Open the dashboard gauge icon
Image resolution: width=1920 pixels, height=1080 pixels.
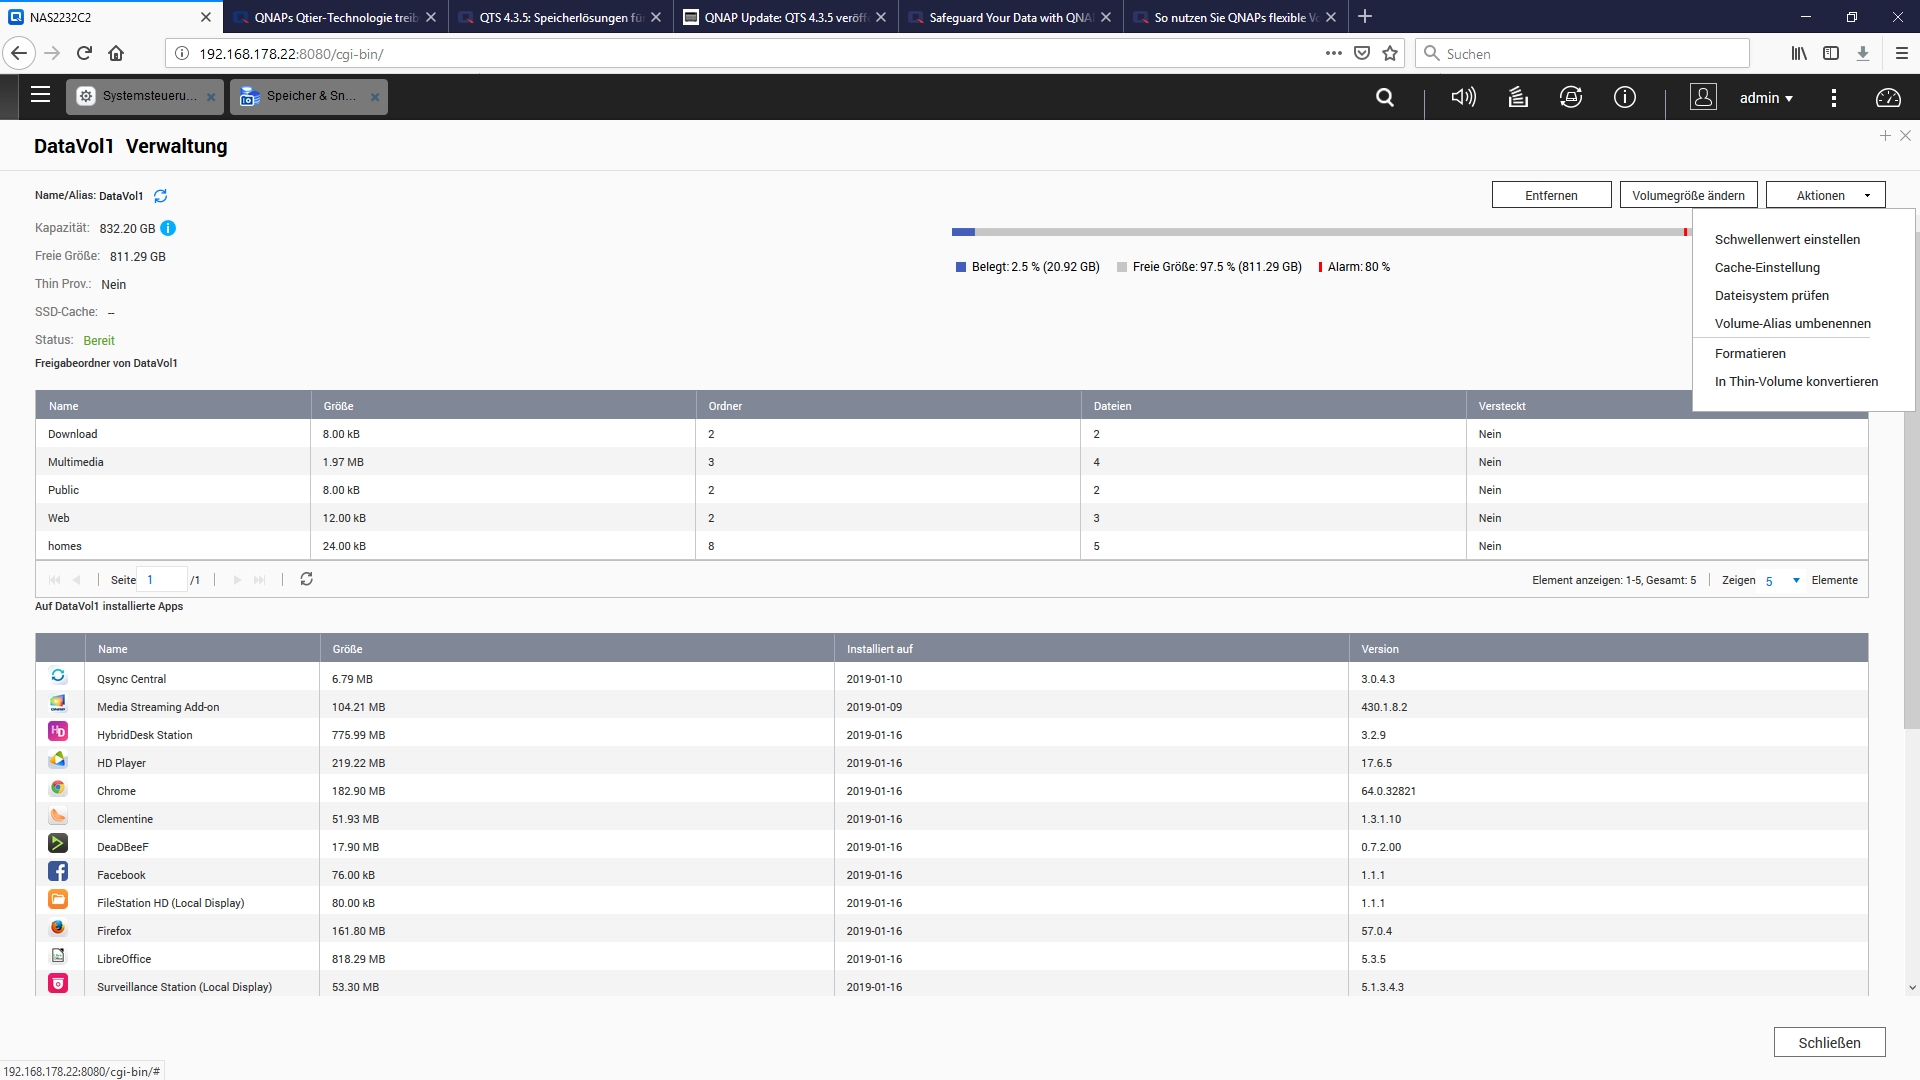tap(1888, 97)
